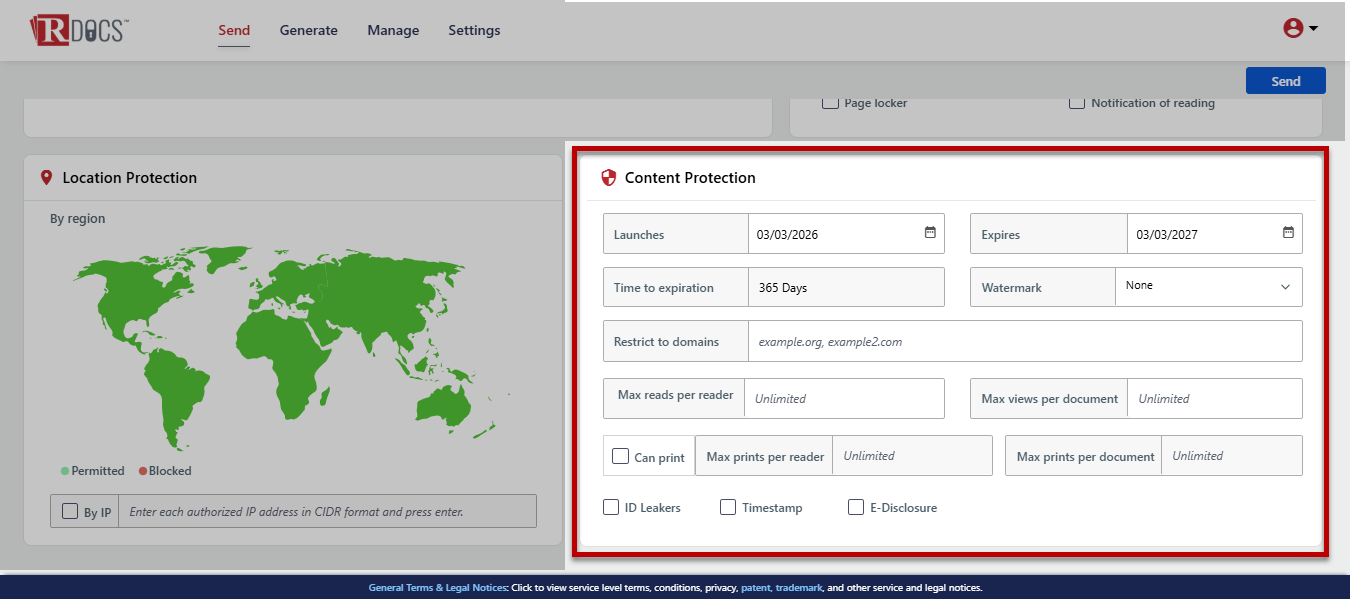Check the E-Disclosure option

pos(856,507)
